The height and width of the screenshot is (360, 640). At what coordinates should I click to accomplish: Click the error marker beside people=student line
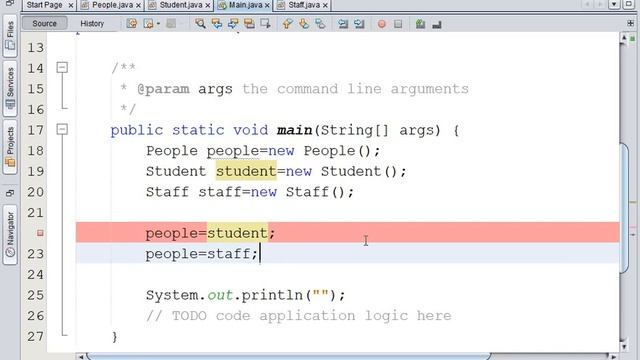point(40,233)
